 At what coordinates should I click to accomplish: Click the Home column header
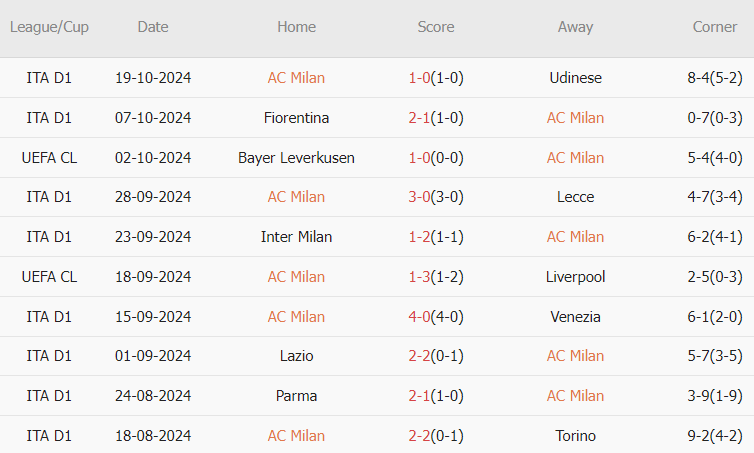[296, 27]
